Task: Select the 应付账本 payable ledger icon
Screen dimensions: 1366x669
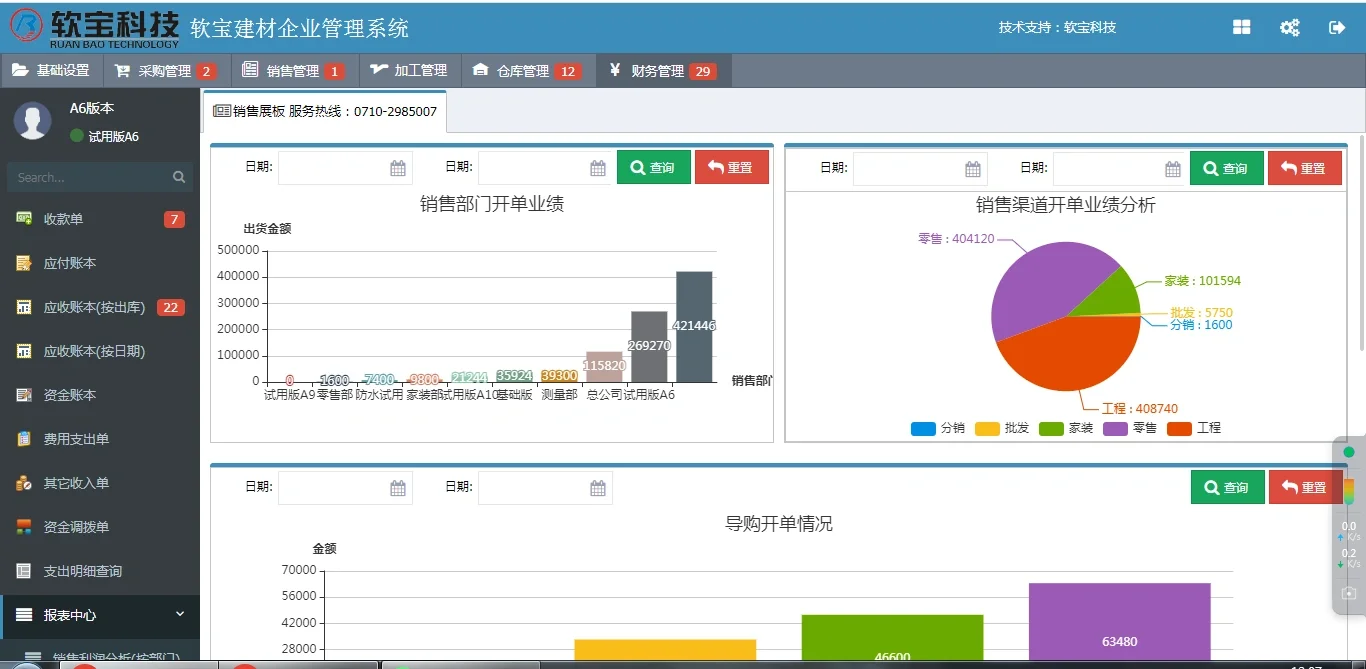Action: [22, 262]
